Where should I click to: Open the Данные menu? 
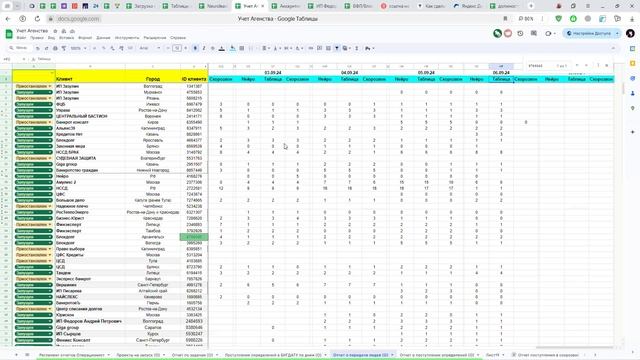(x=103, y=38)
